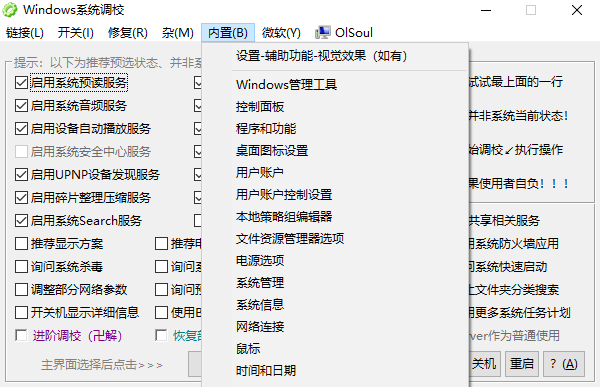Toggle 启用系统音频服务 checkbox
600x387 pixels.
21,106
